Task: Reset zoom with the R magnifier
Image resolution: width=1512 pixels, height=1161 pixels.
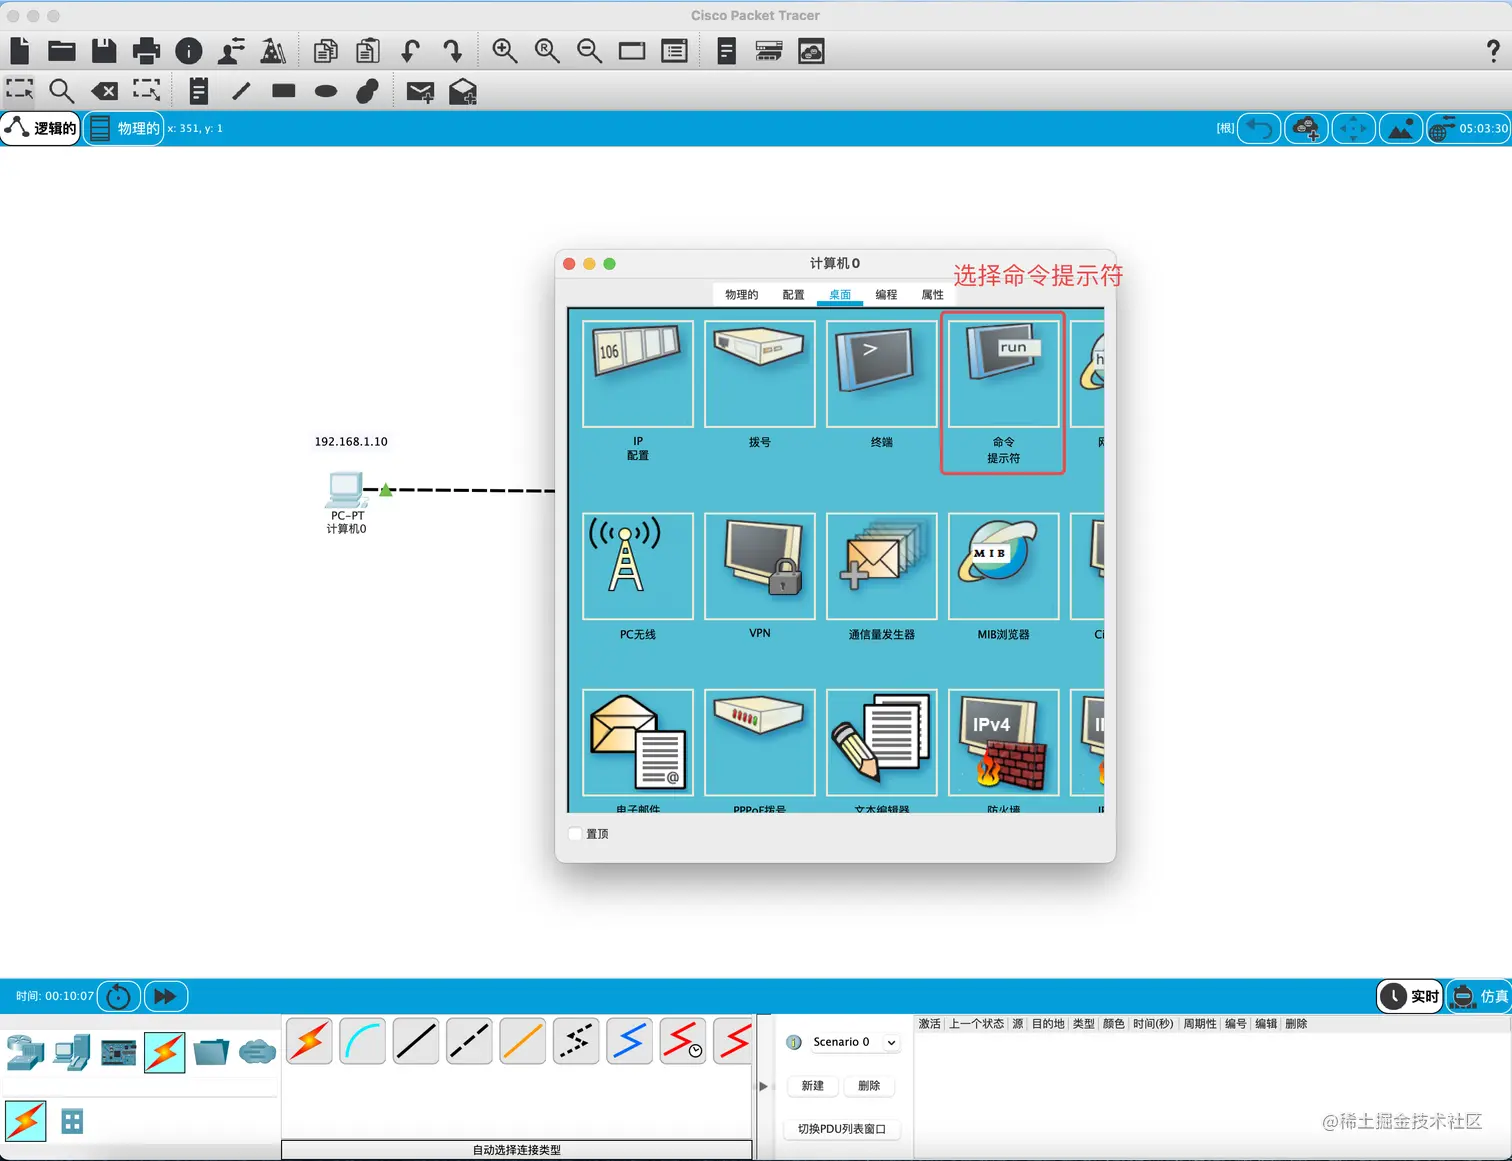Action: pyautogui.click(x=547, y=51)
